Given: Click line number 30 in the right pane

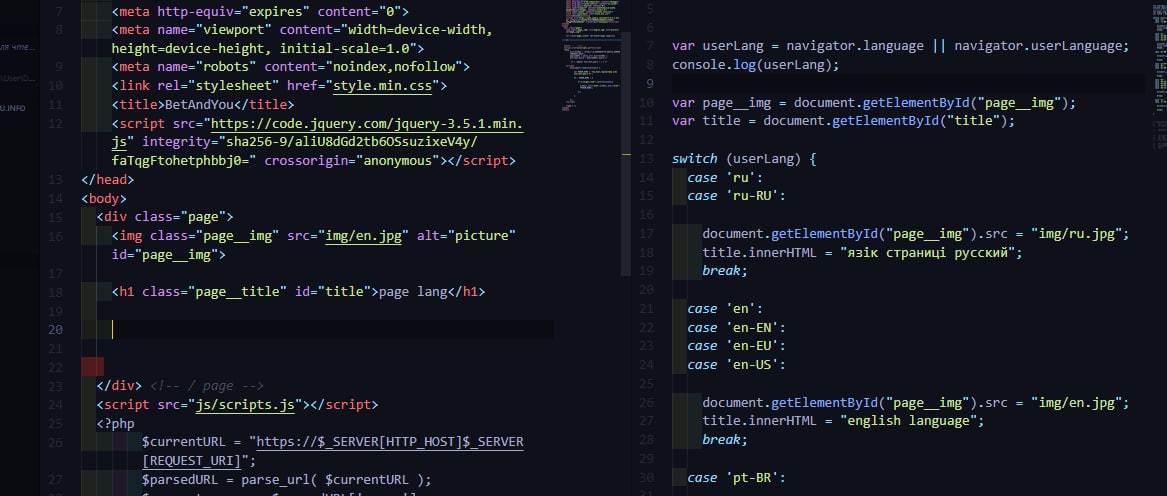Looking at the screenshot, I should [x=646, y=477].
